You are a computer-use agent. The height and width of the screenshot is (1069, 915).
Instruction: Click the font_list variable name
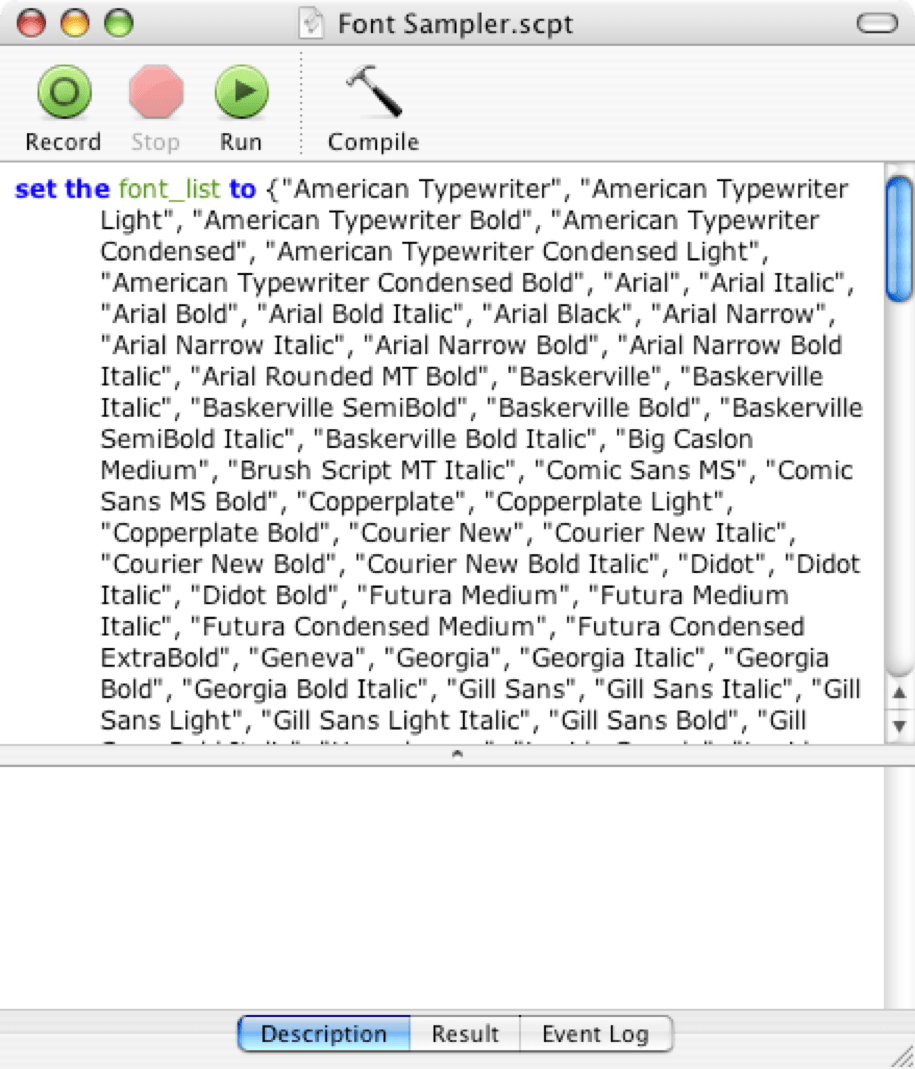tap(169, 189)
